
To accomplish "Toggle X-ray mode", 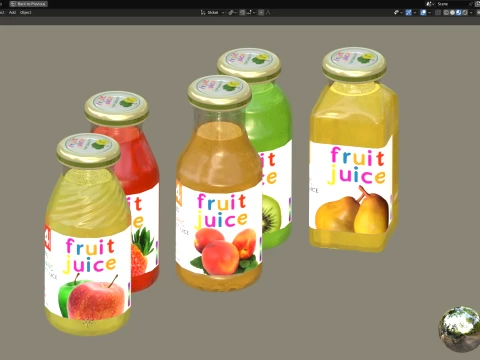I will pos(438,13).
